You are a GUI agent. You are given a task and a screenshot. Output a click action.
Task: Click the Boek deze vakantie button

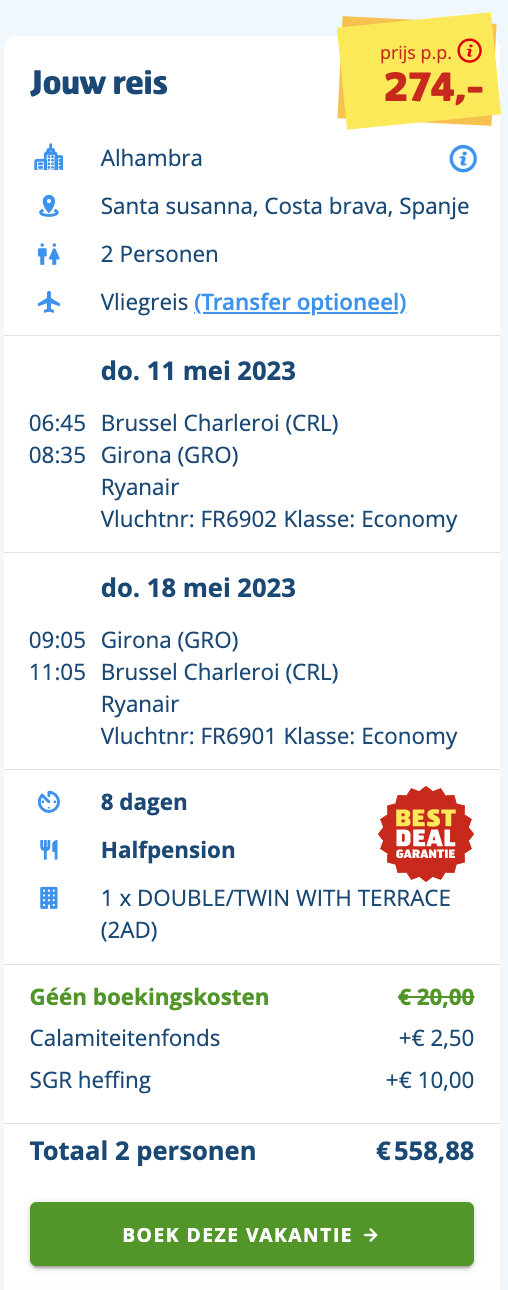coord(252,1235)
